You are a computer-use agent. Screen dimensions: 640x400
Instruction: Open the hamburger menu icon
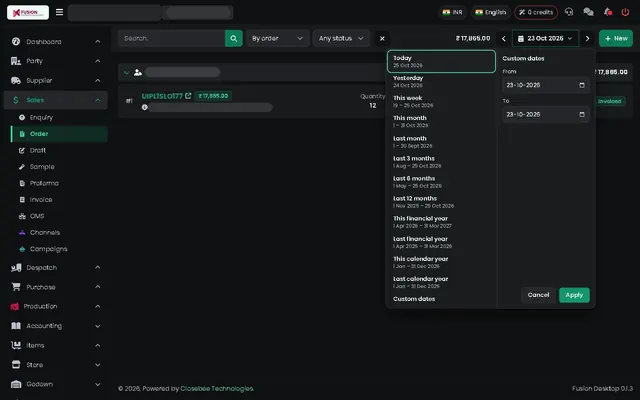[x=60, y=12]
